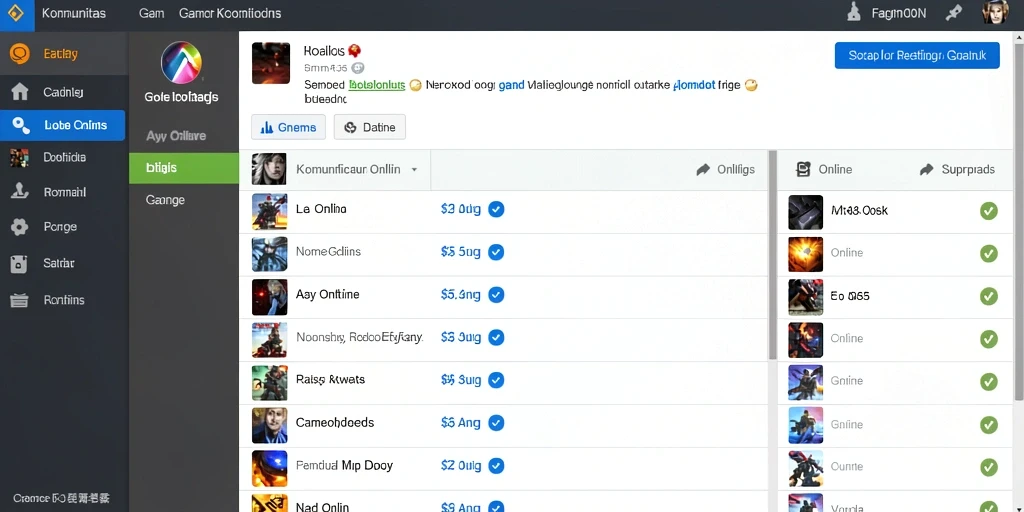
Task: Click the gear icon next to Ponge
Action: point(20,227)
